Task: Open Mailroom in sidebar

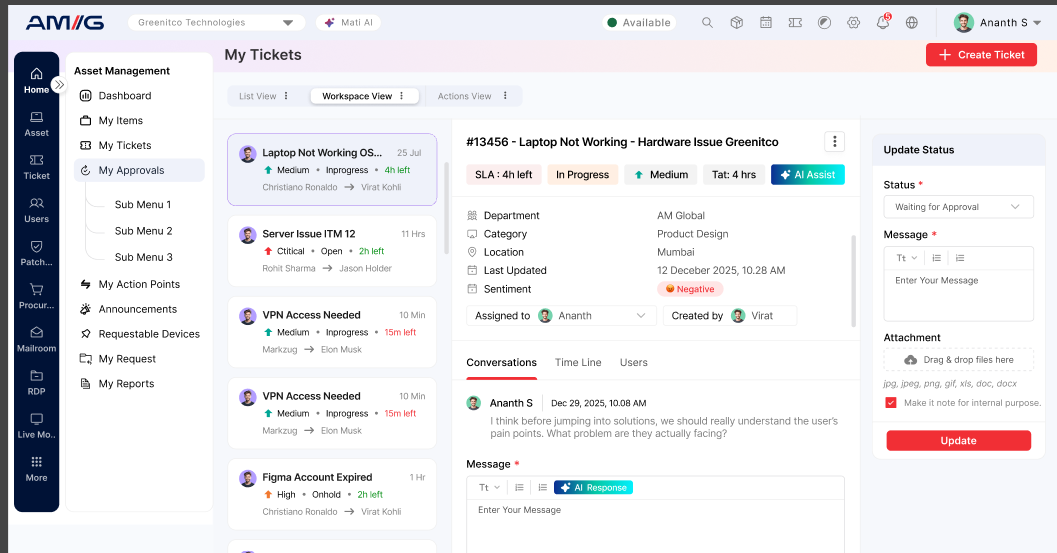Action: 36,339
